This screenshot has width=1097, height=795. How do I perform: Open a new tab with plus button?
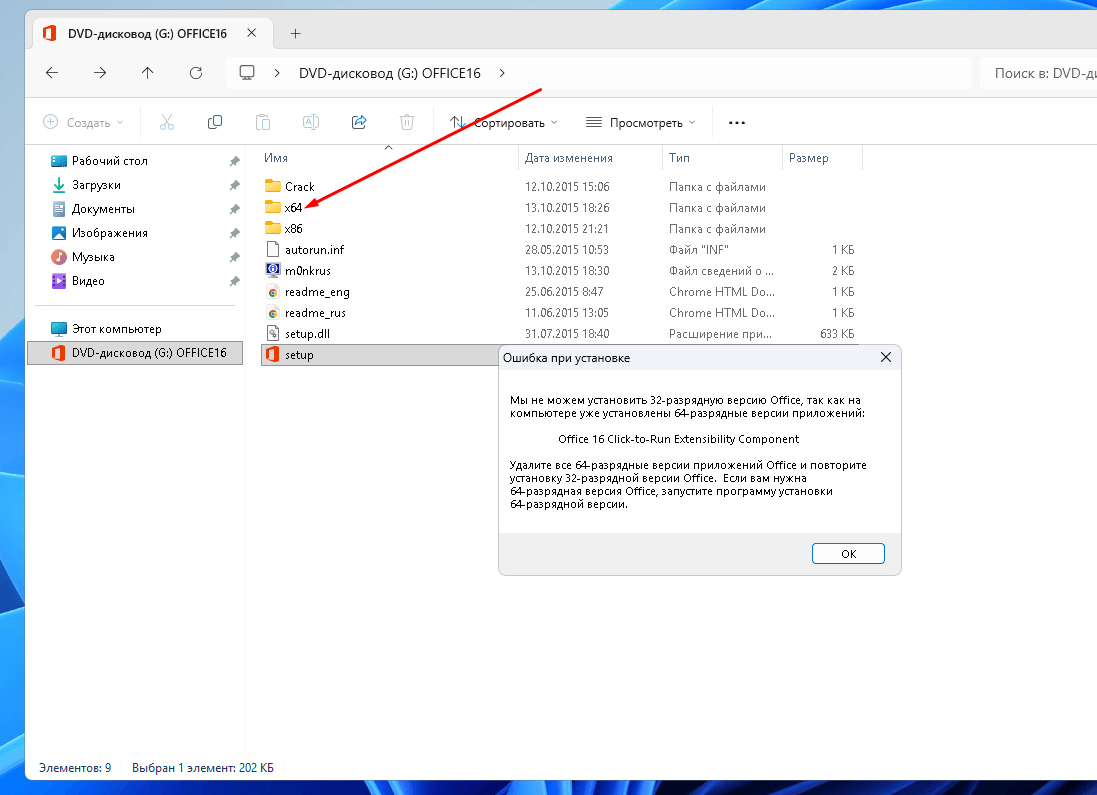click(295, 34)
